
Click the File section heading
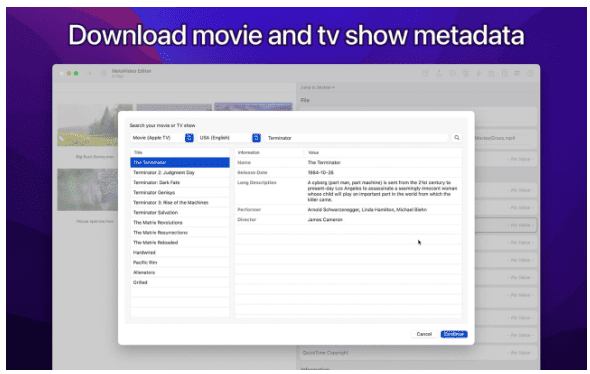click(x=305, y=100)
